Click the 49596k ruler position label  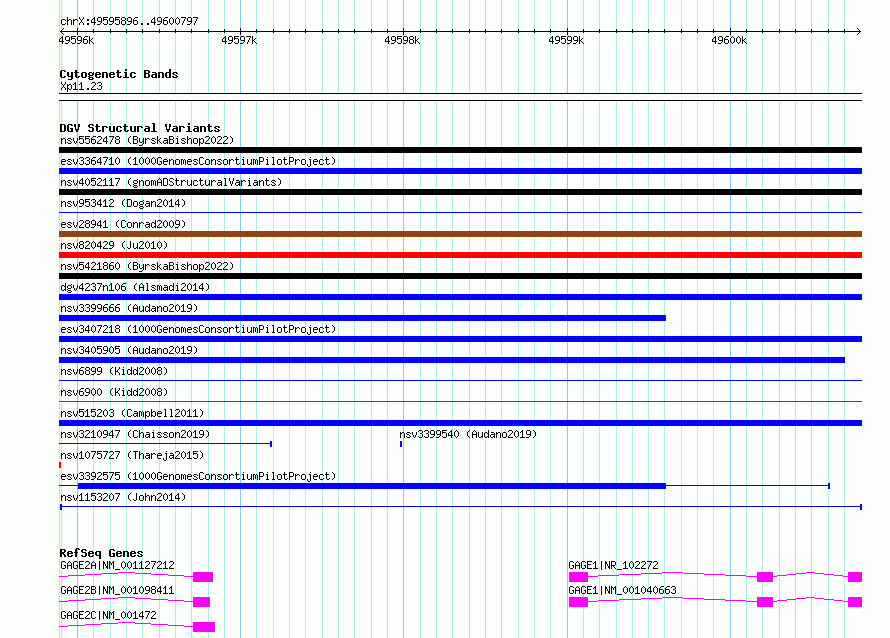click(x=76, y=40)
